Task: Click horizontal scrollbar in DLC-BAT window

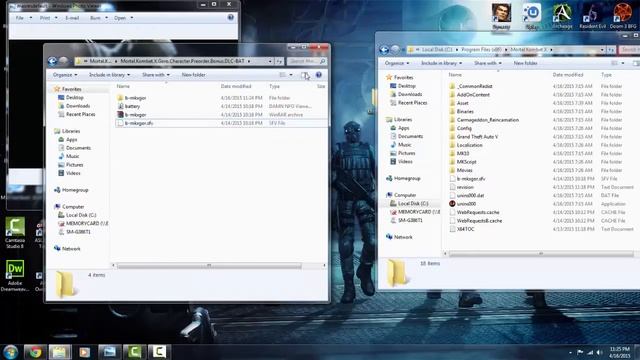Action: [x=209, y=266]
